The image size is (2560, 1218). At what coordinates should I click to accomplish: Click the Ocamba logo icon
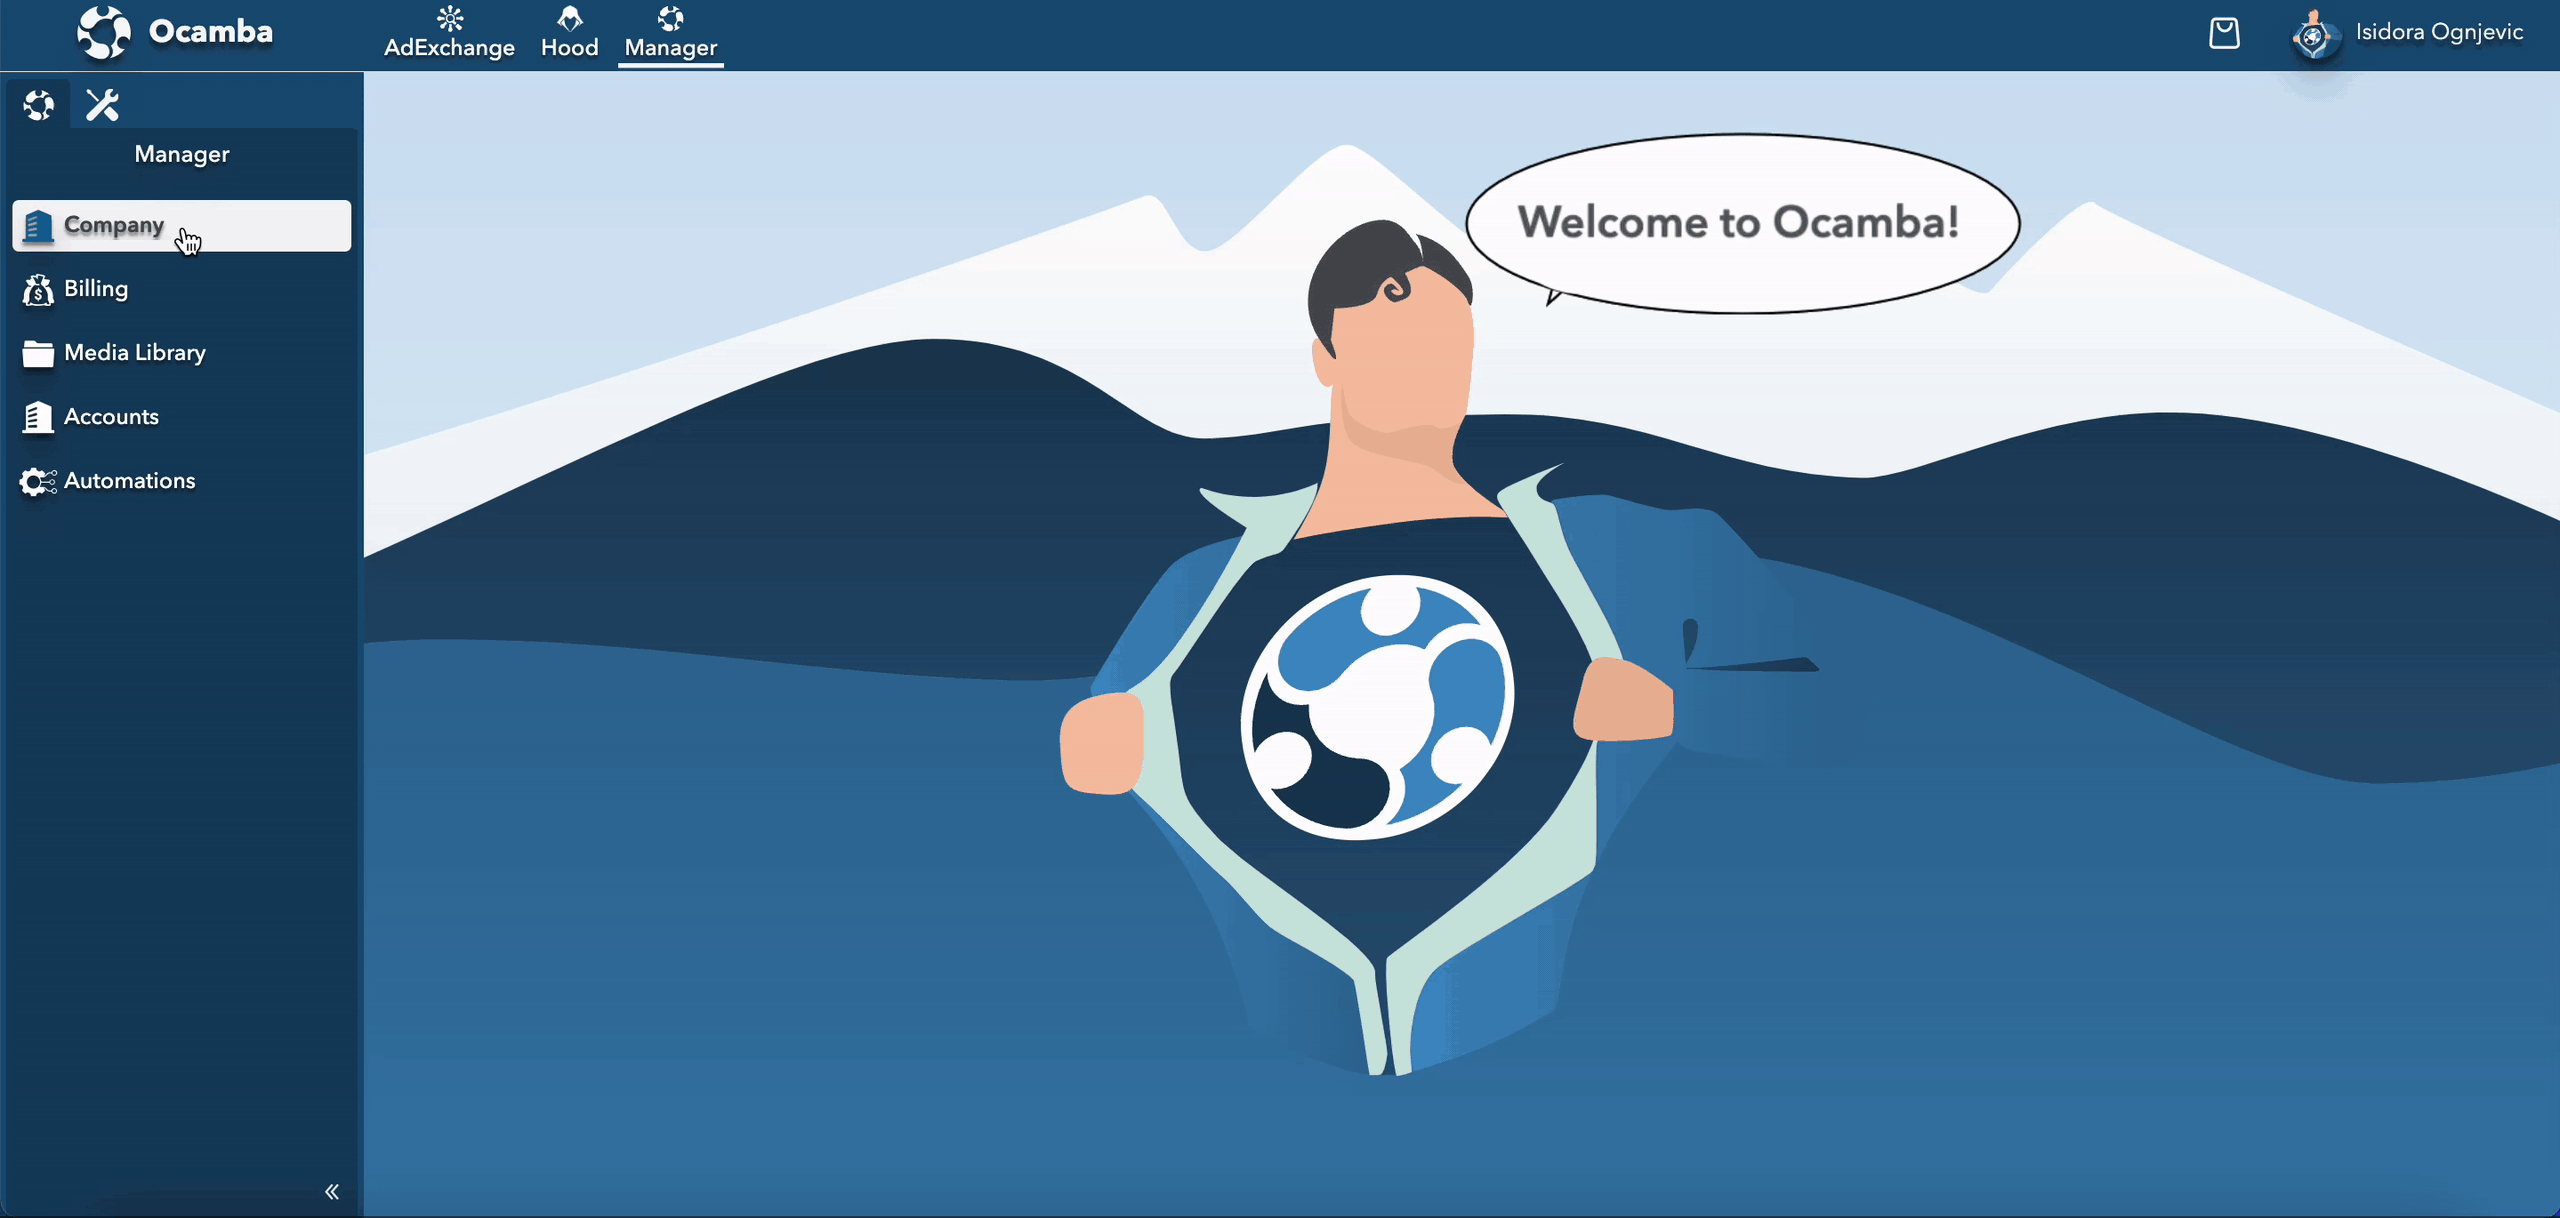pos(104,32)
